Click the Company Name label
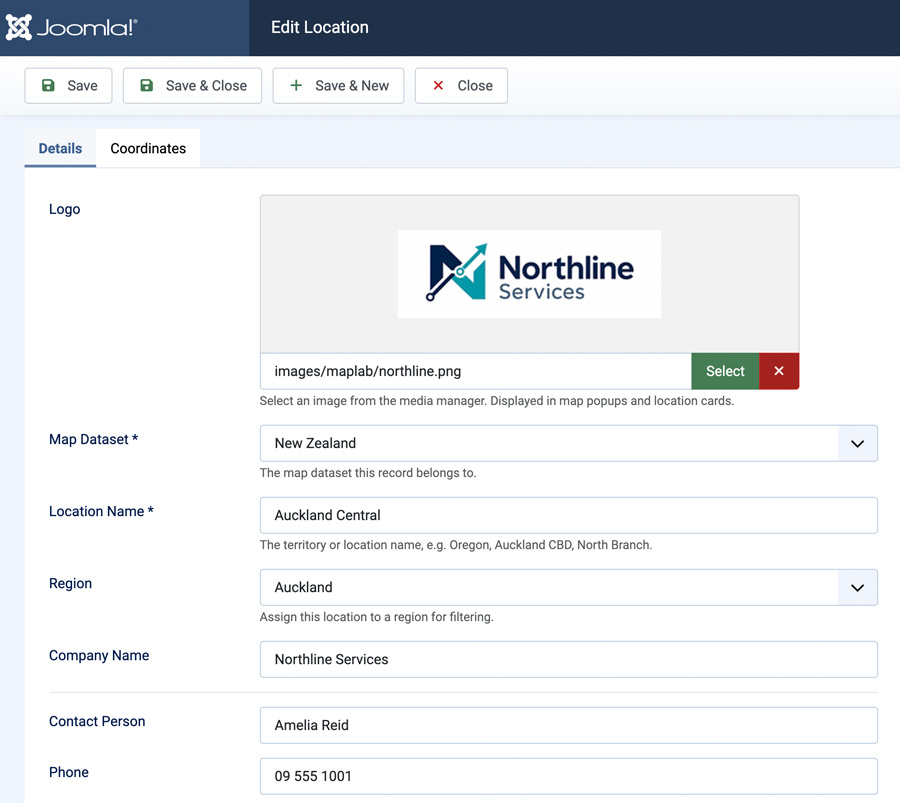The image size is (900, 803). [x=99, y=655]
